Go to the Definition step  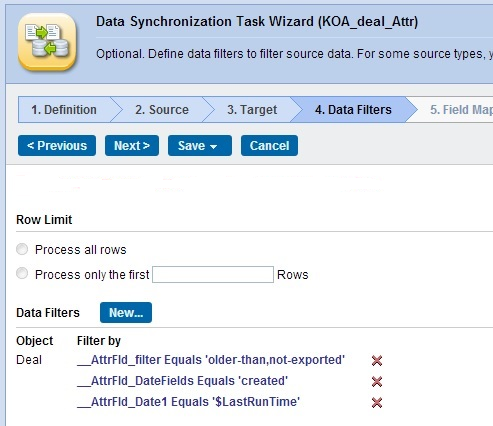click(x=64, y=110)
